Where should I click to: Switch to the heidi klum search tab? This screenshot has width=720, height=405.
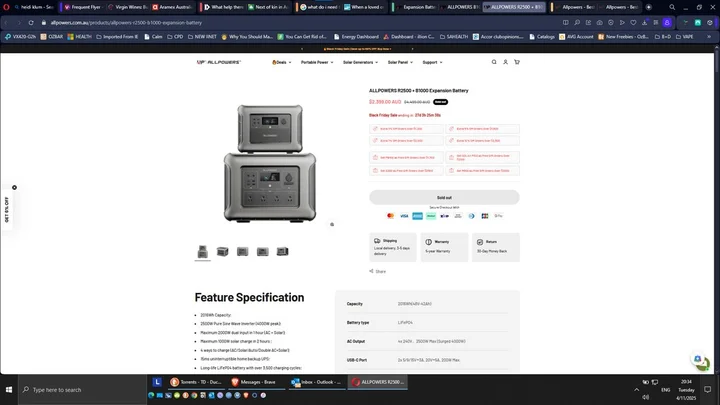click(x=35, y=7)
